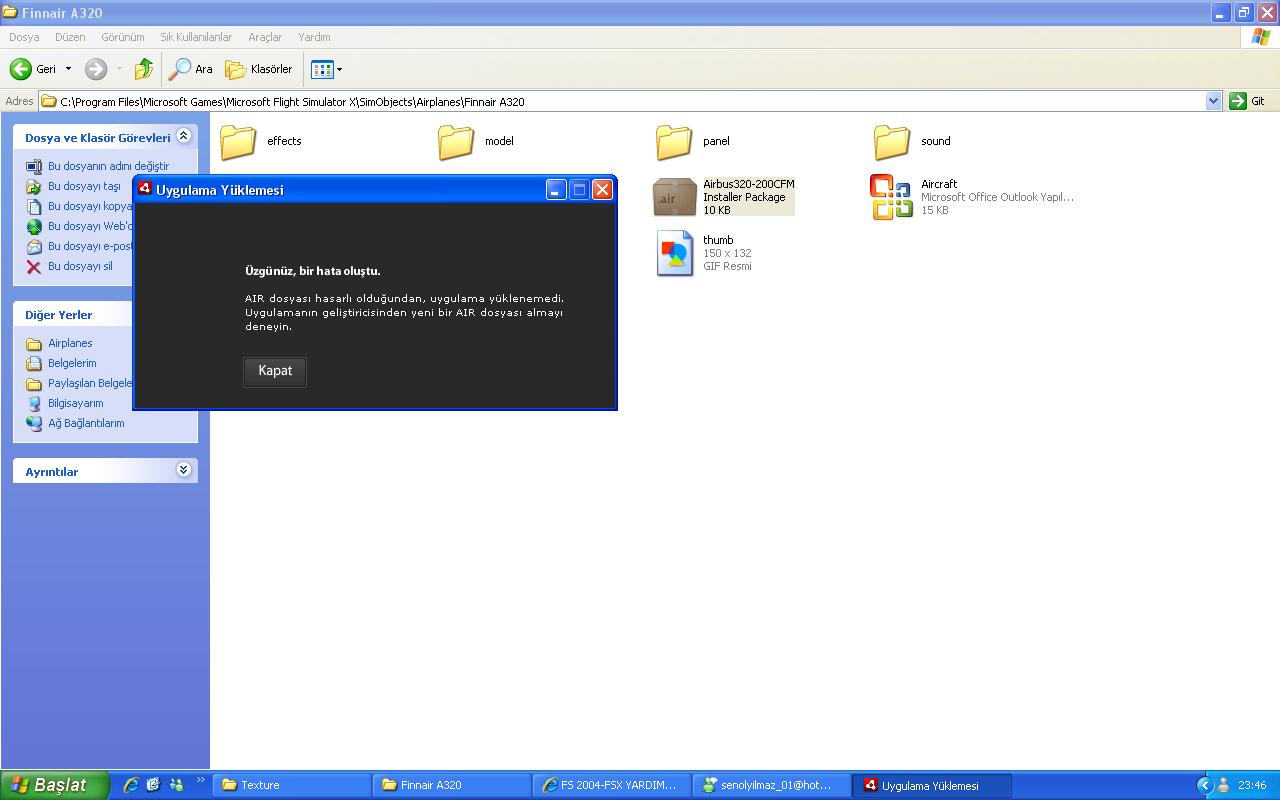1280x800 pixels.
Task: Click the copy this file icon
Action: [34, 206]
